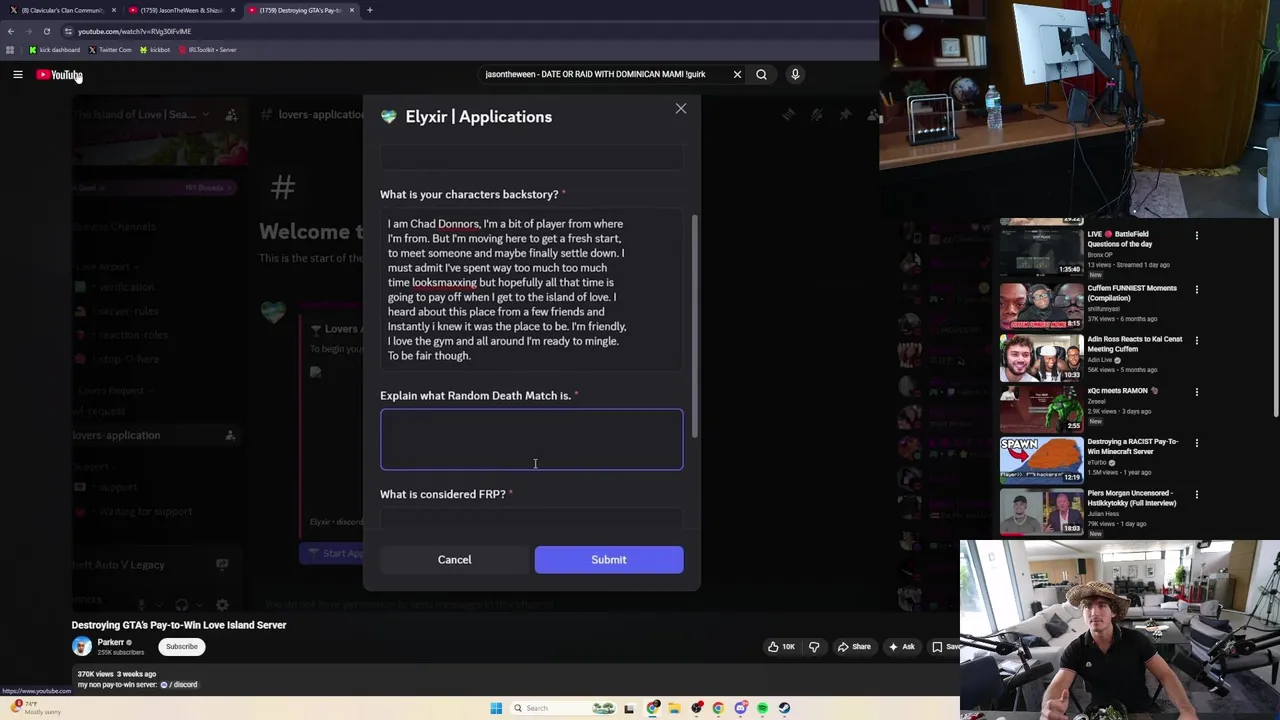Open the kick dashboard bookmark
This screenshot has height=720, width=1280.
[55, 50]
